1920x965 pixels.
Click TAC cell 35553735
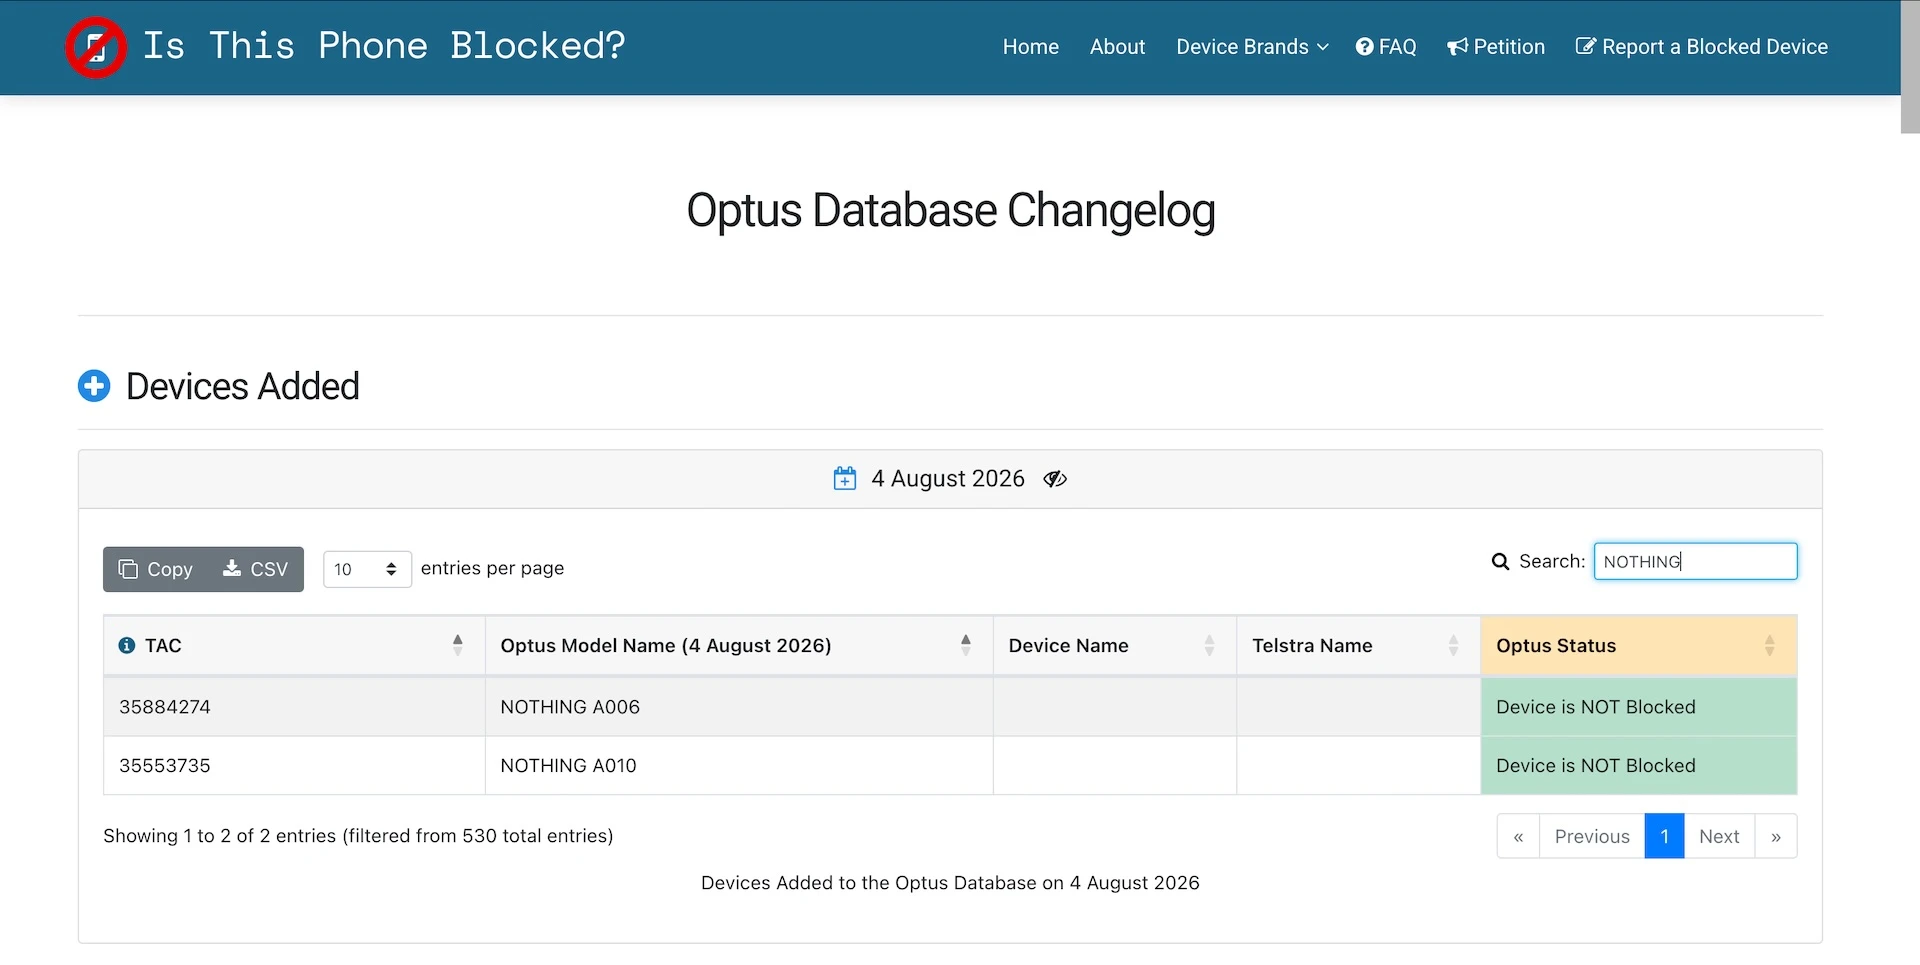294,766
